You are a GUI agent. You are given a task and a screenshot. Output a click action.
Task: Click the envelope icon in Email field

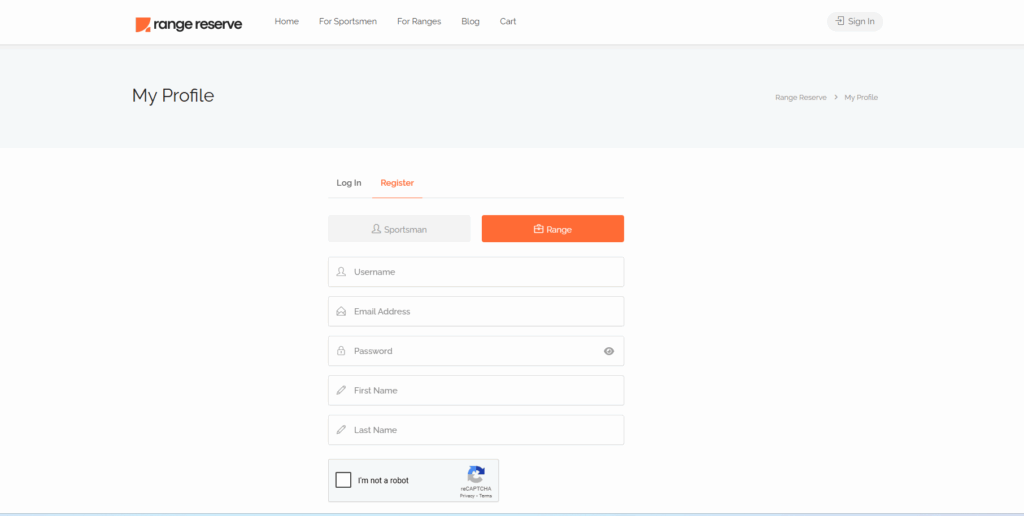click(341, 312)
